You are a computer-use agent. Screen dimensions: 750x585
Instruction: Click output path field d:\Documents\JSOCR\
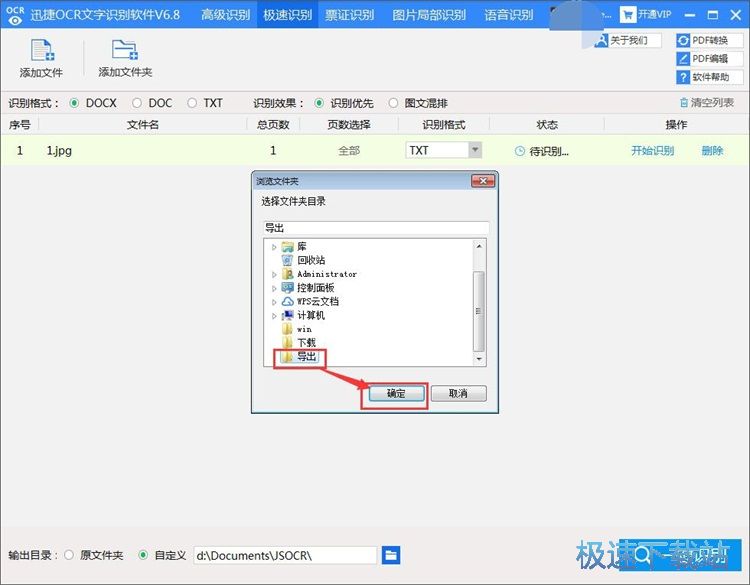[x=285, y=555]
